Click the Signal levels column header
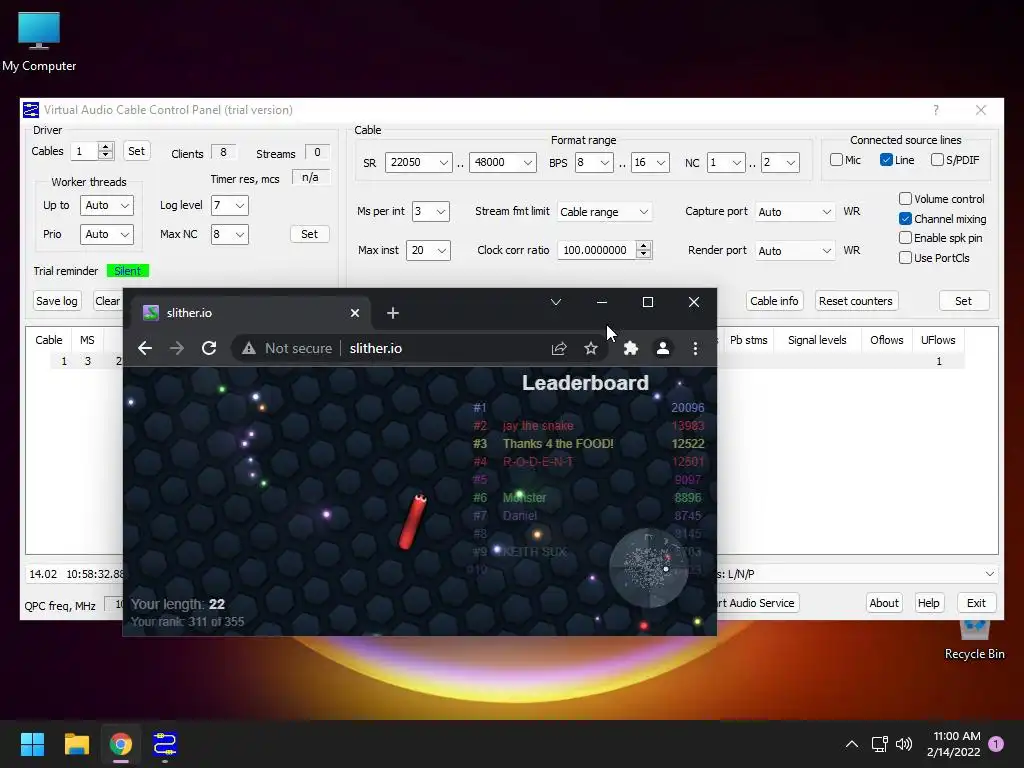This screenshot has width=1024, height=768. 817,340
